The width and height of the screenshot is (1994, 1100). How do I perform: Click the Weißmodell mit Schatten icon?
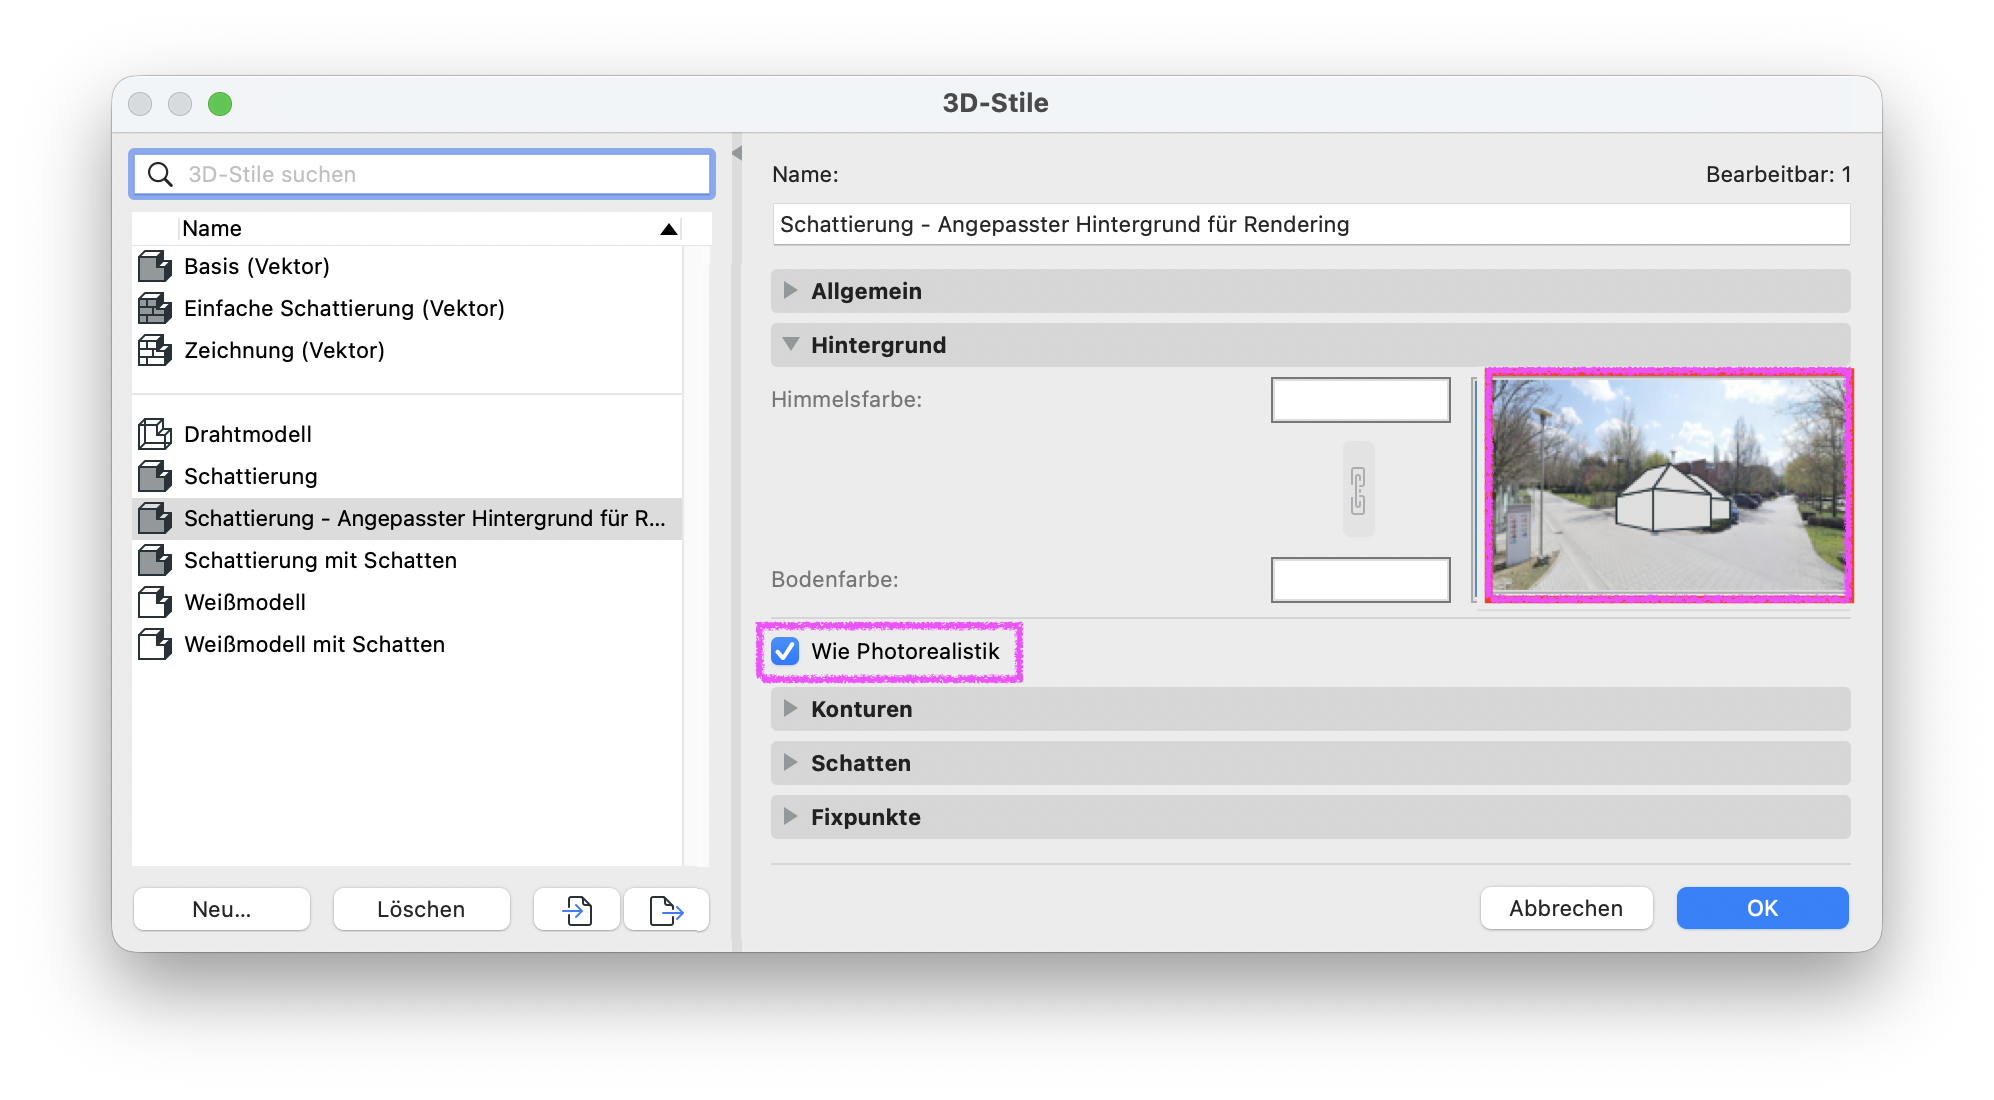pos(155,645)
